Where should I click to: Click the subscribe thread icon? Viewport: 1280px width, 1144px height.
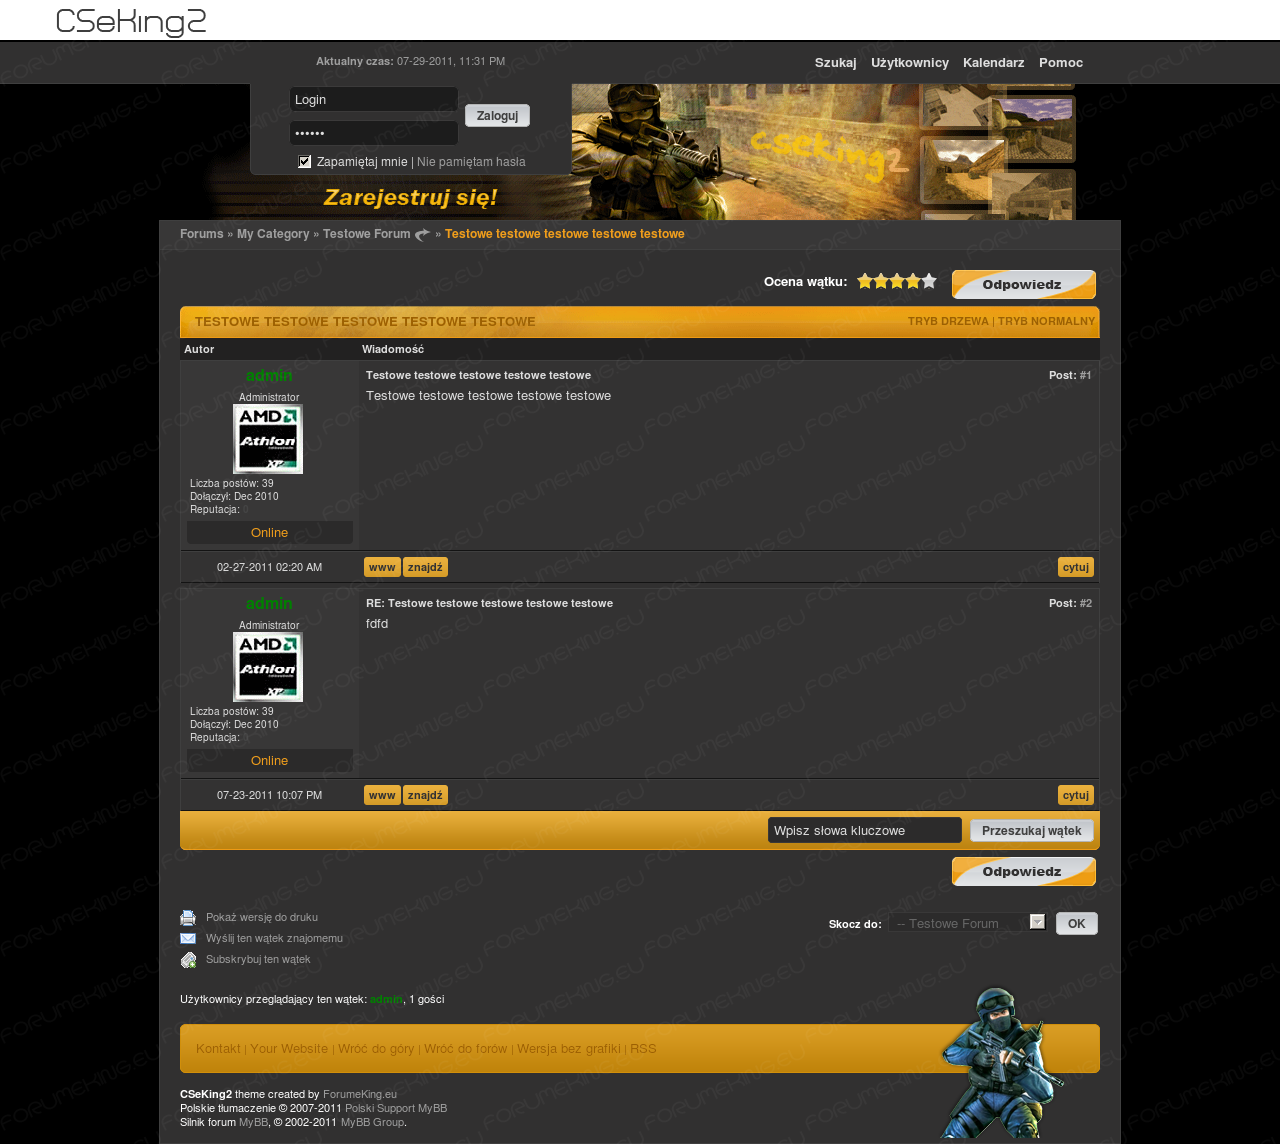[188, 960]
